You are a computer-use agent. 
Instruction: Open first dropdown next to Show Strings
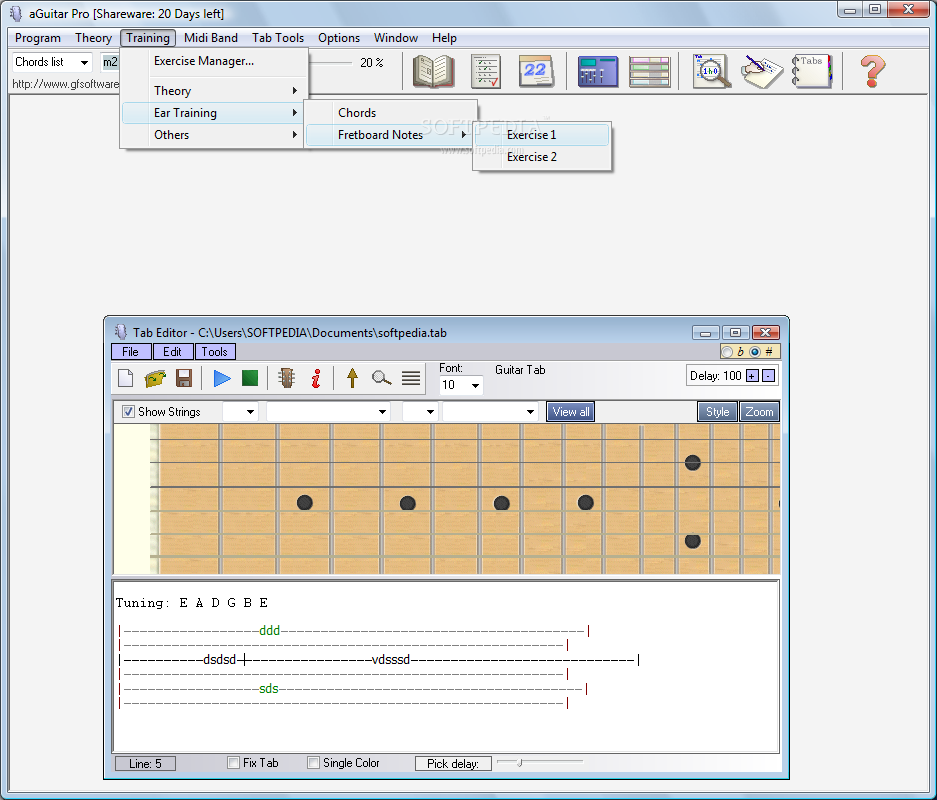[250, 412]
